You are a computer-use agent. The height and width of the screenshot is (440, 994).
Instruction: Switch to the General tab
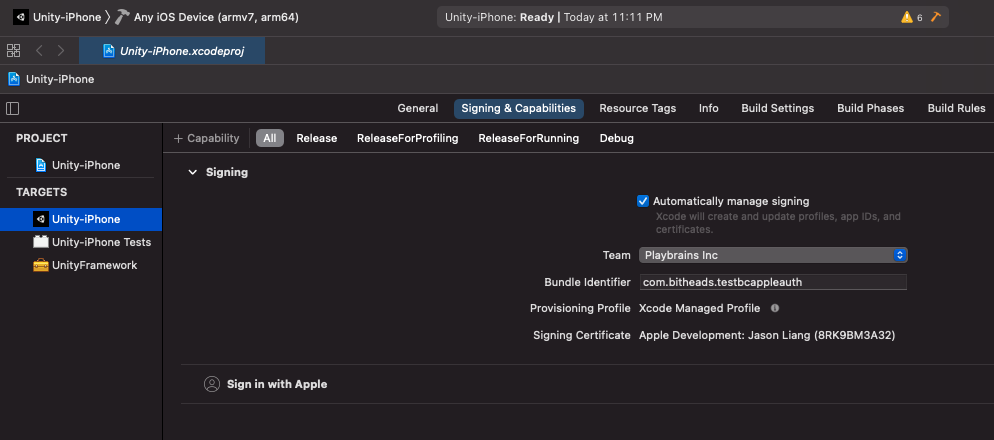point(418,108)
